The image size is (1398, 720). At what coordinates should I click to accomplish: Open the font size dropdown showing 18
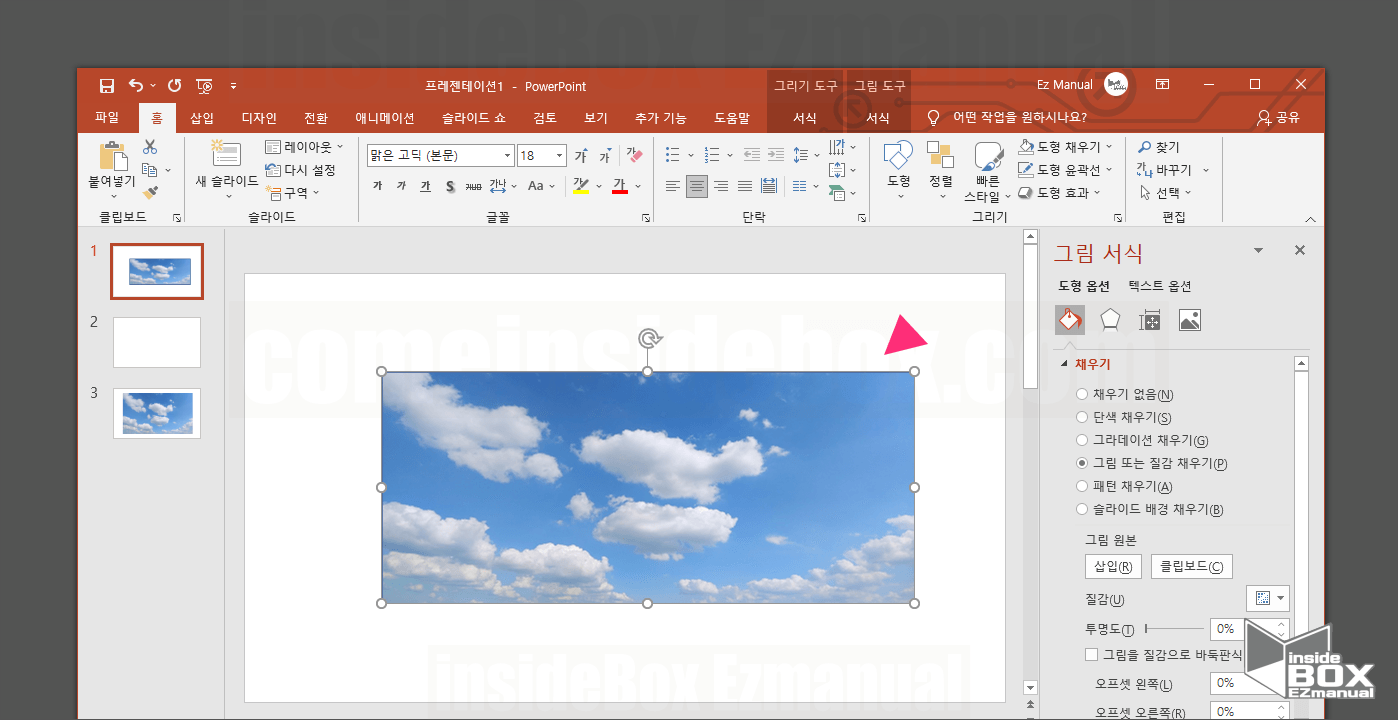pos(559,156)
